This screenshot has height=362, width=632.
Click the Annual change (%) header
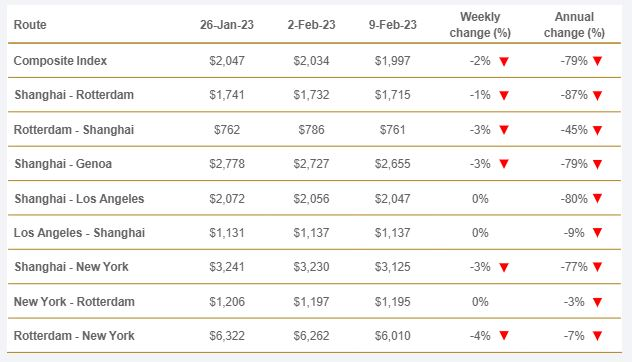(574, 25)
